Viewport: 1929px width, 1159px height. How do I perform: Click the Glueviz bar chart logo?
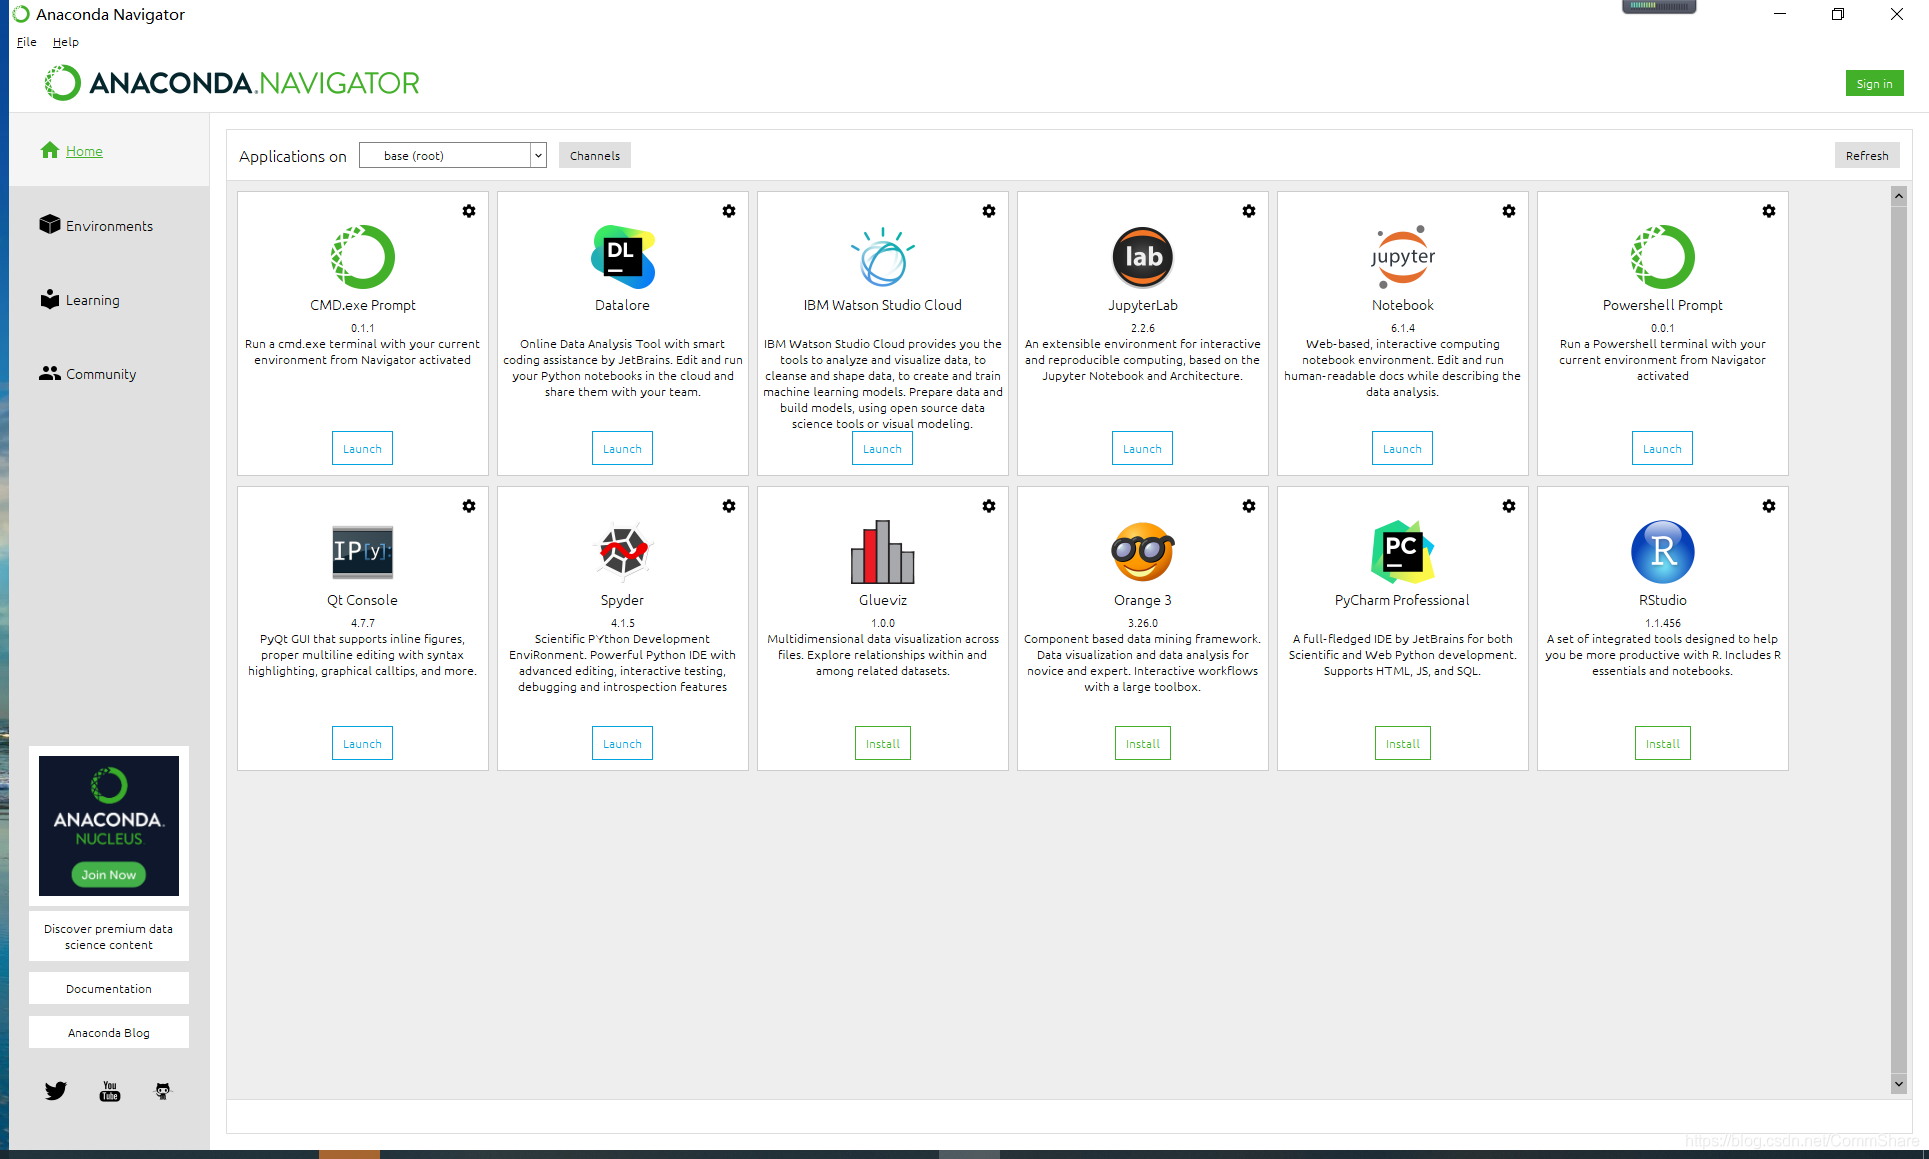882,552
